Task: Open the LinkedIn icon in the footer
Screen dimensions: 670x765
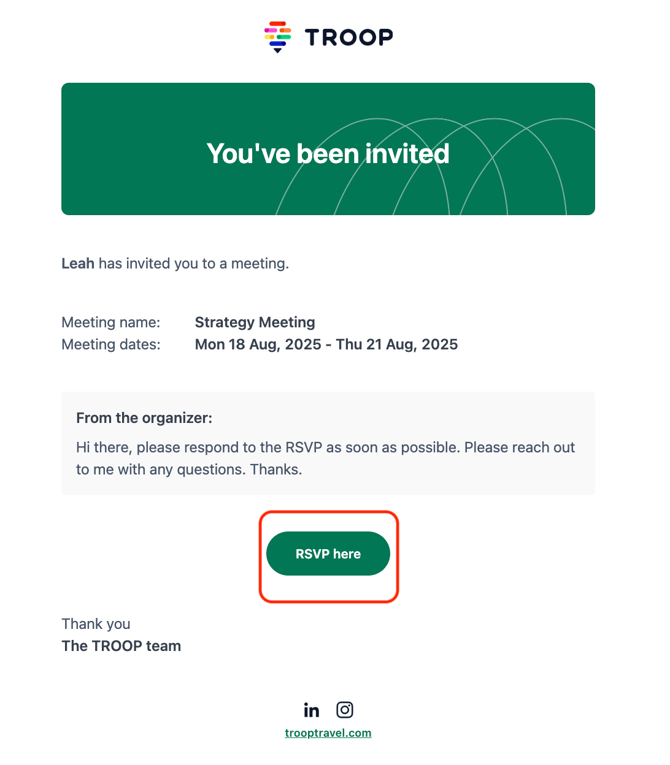Action: pyautogui.click(x=311, y=710)
